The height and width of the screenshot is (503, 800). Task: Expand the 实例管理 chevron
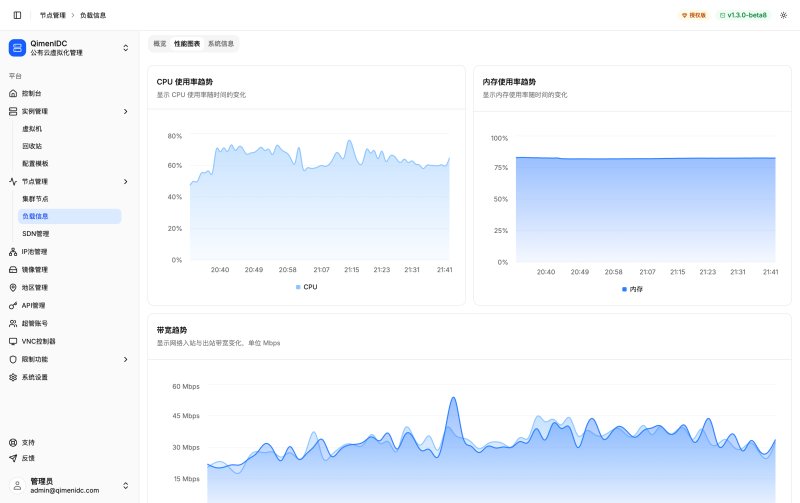(126, 111)
